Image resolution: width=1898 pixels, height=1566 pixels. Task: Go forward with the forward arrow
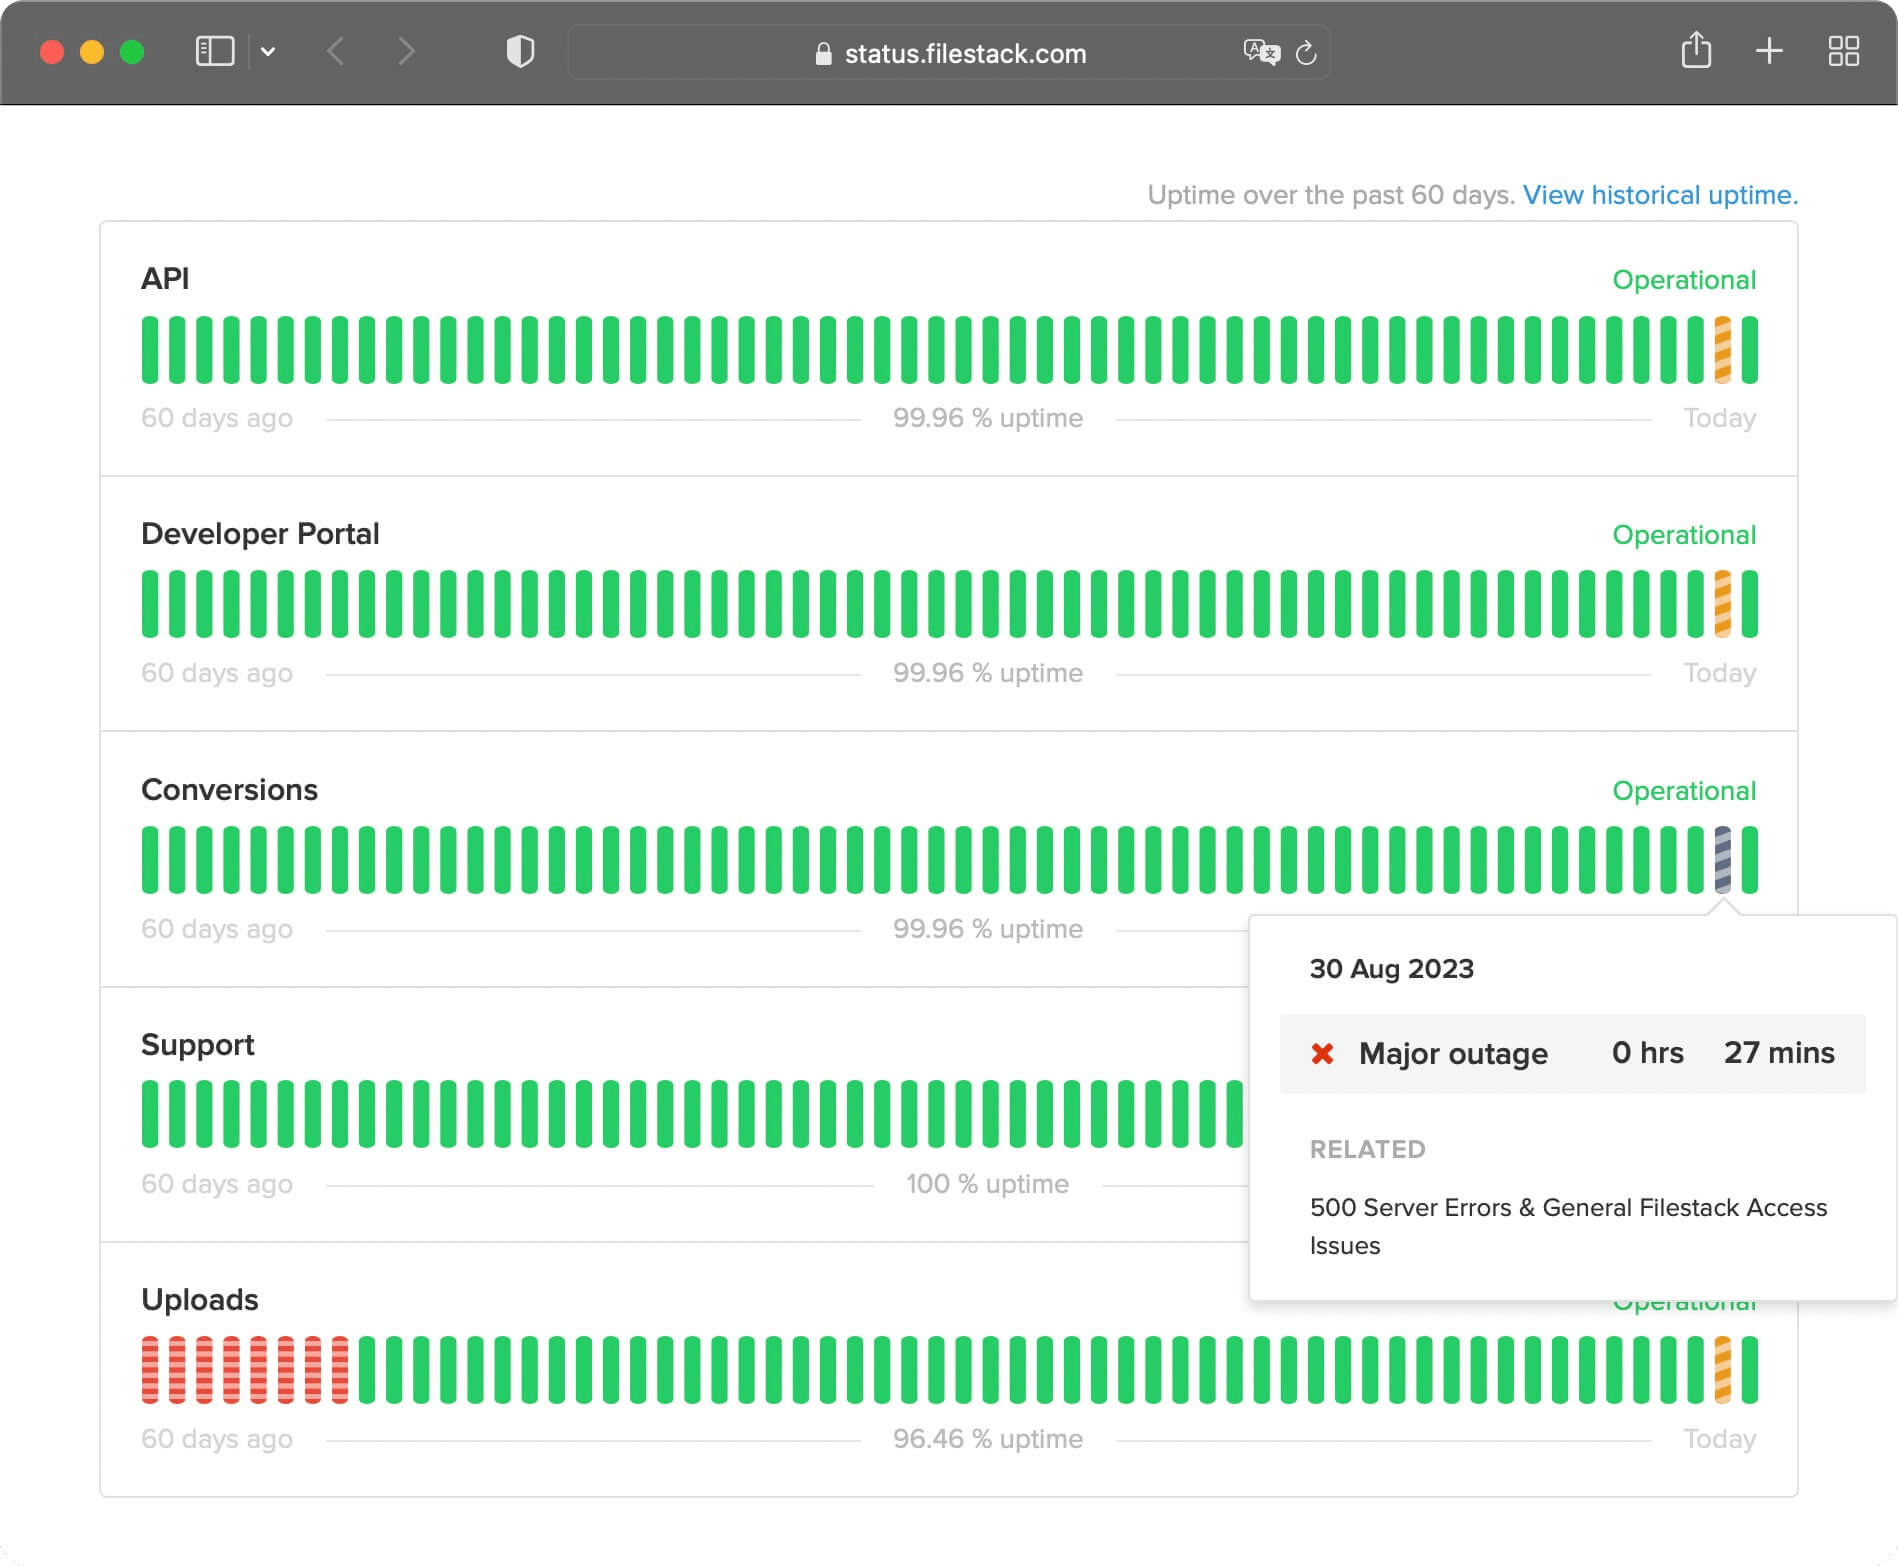tap(406, 51)
